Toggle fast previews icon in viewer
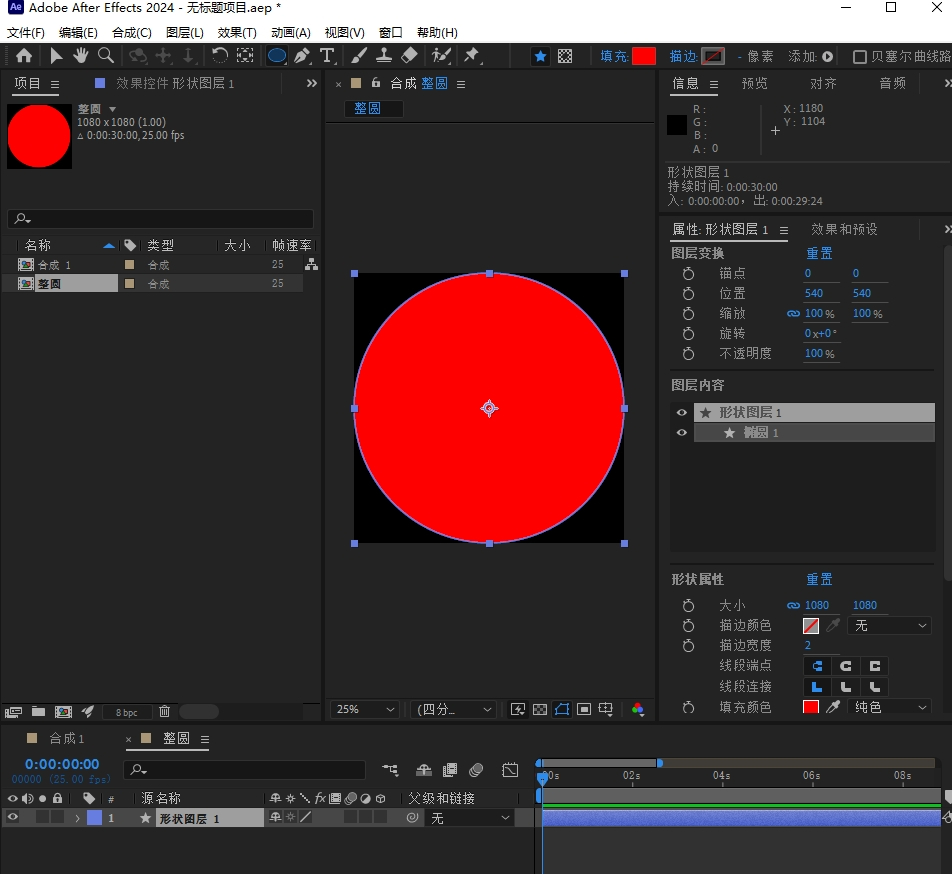This screenshot has width=952, height=874. point(518,709)
